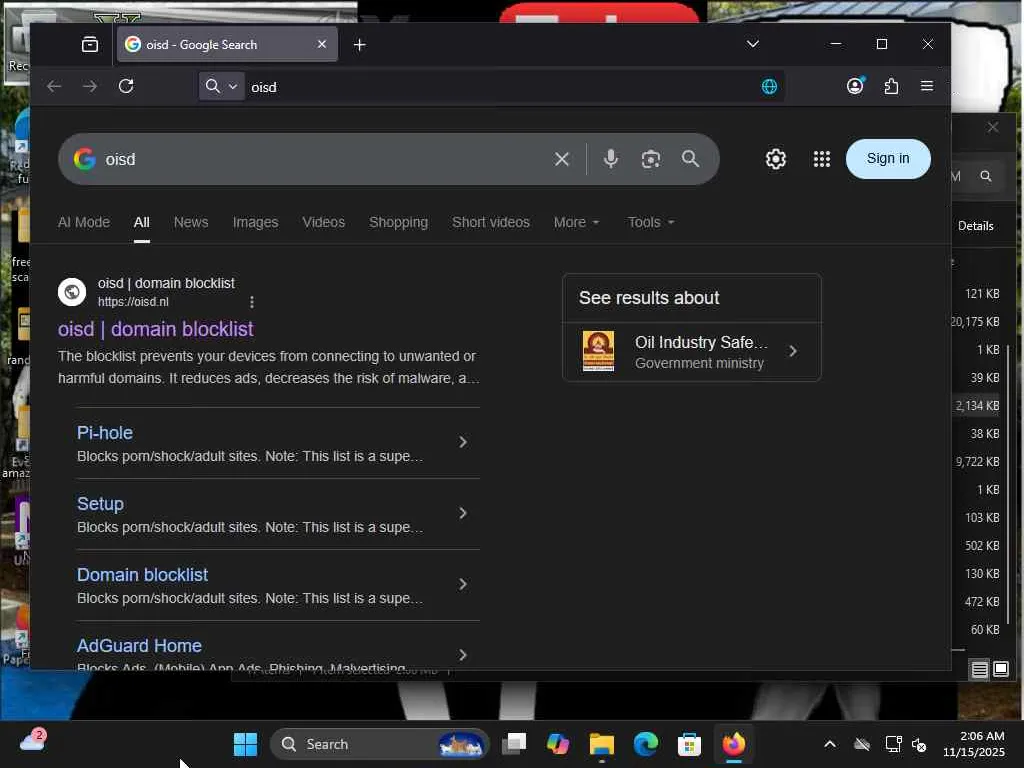Switch background window to details view icon
The image size is (1024, 768).
coord(979,670)
